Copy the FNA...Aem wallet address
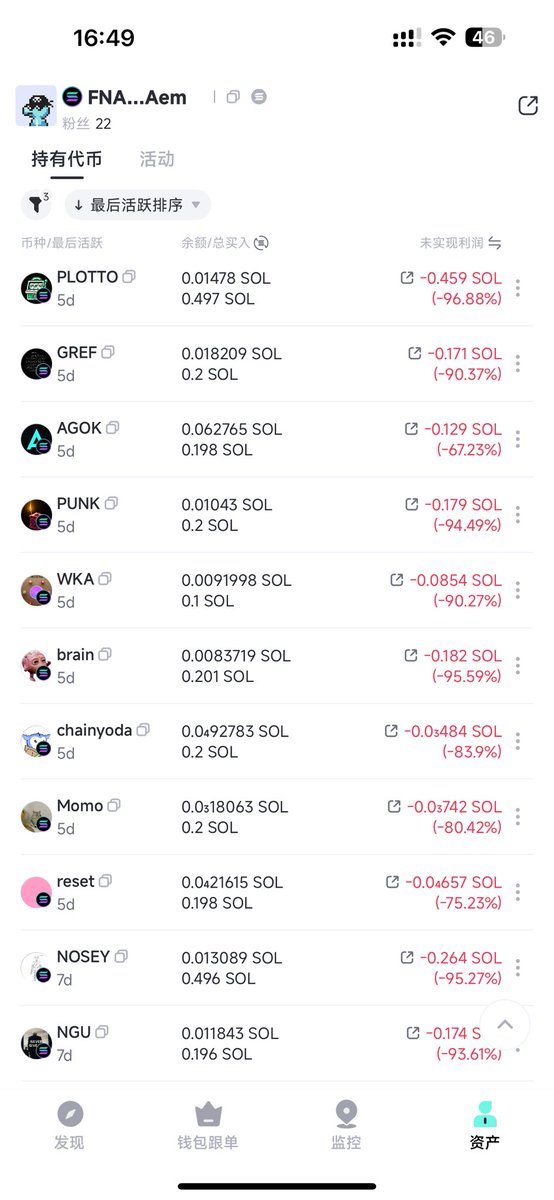The image size is (554, 1200). tap(233, 97)
